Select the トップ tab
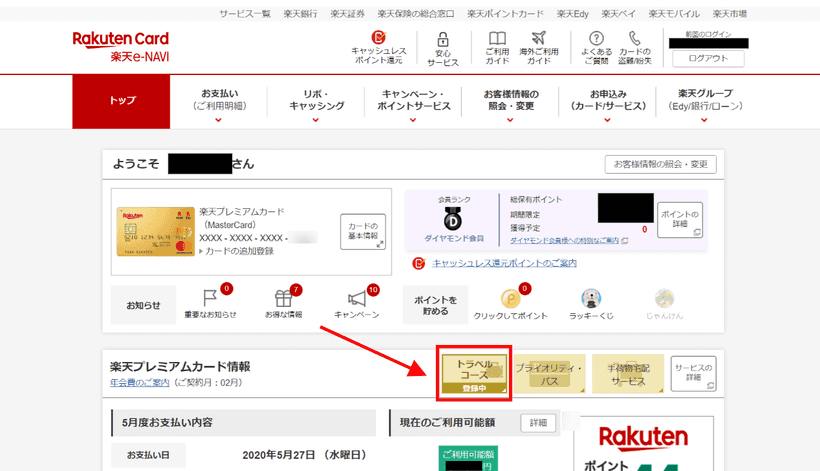The image size is (820, 471). point(121,101)
